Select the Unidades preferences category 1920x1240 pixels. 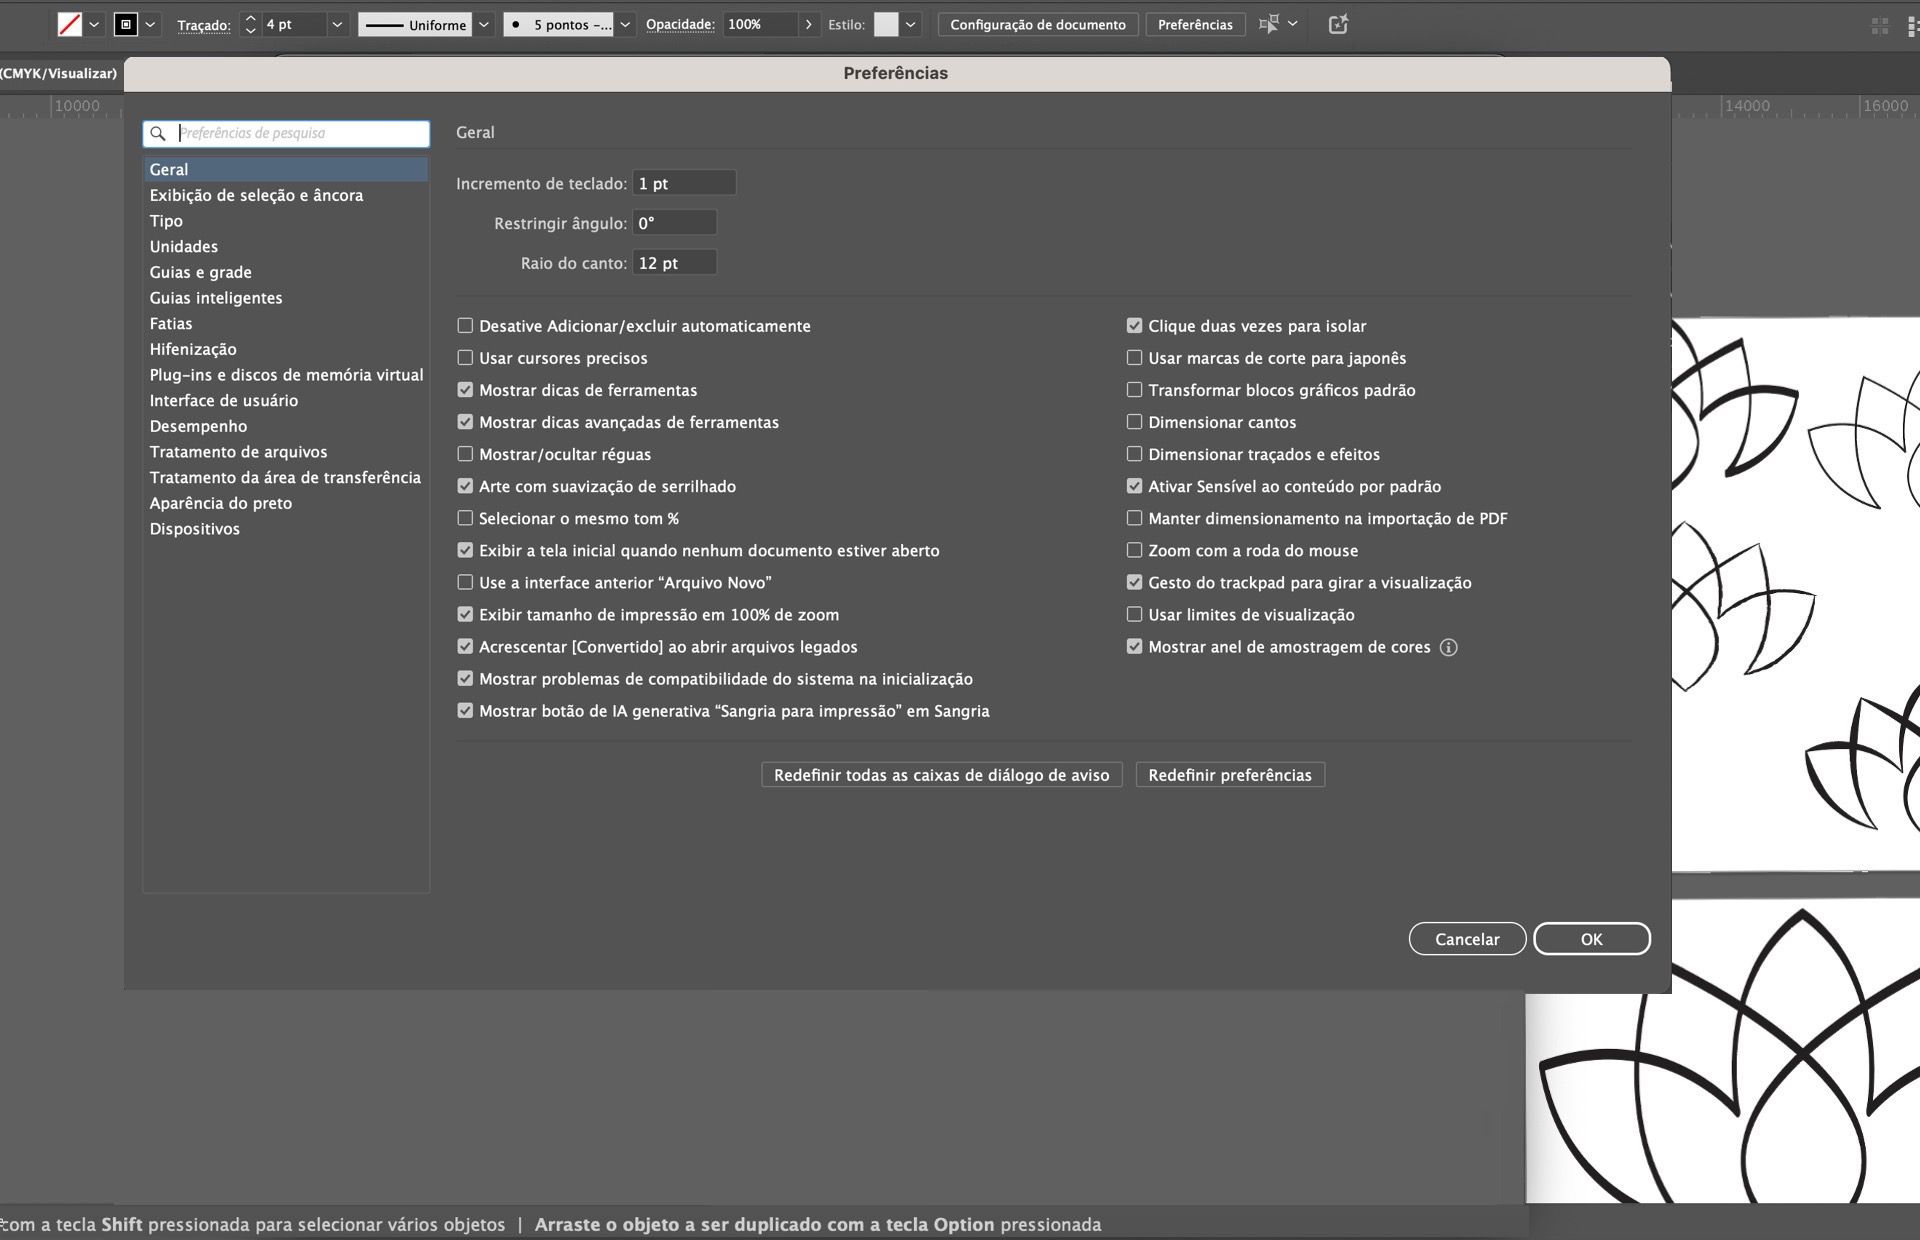pyautogui.click(x=184, y=246)
